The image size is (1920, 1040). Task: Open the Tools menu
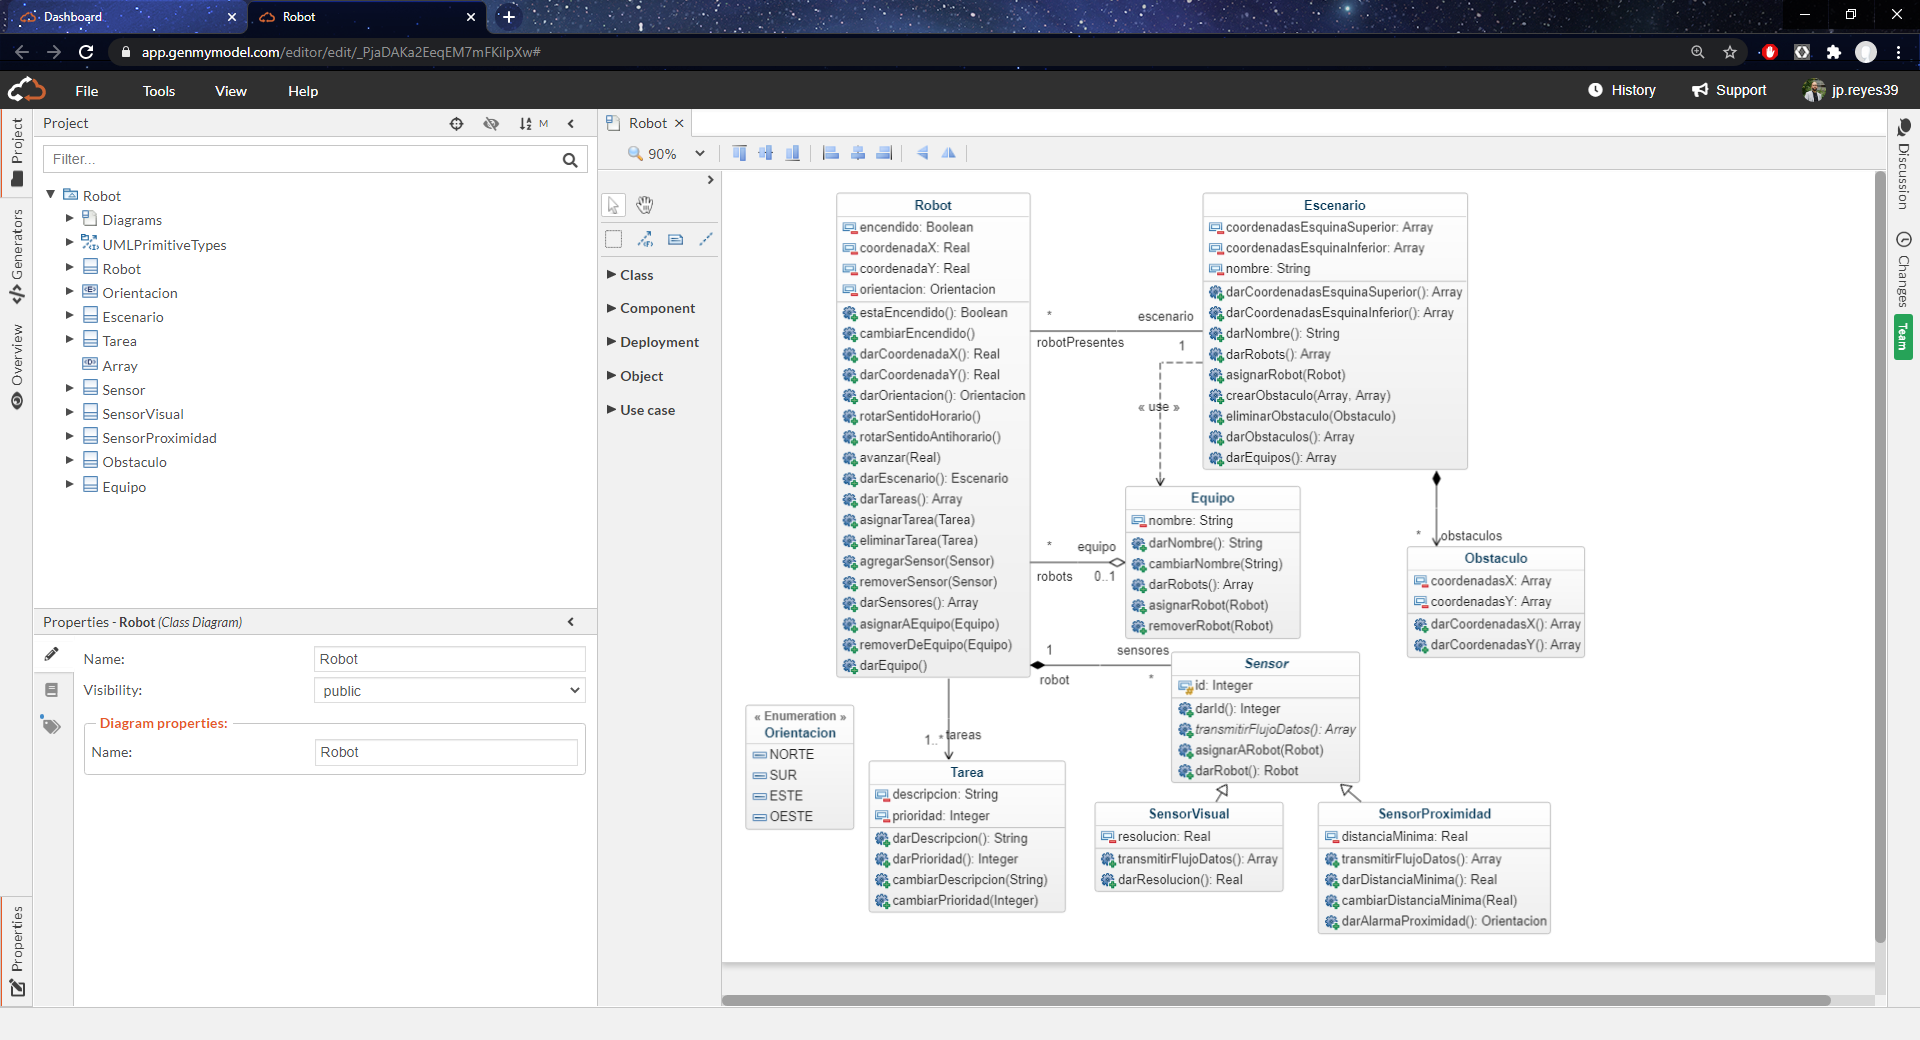[158, 91]
